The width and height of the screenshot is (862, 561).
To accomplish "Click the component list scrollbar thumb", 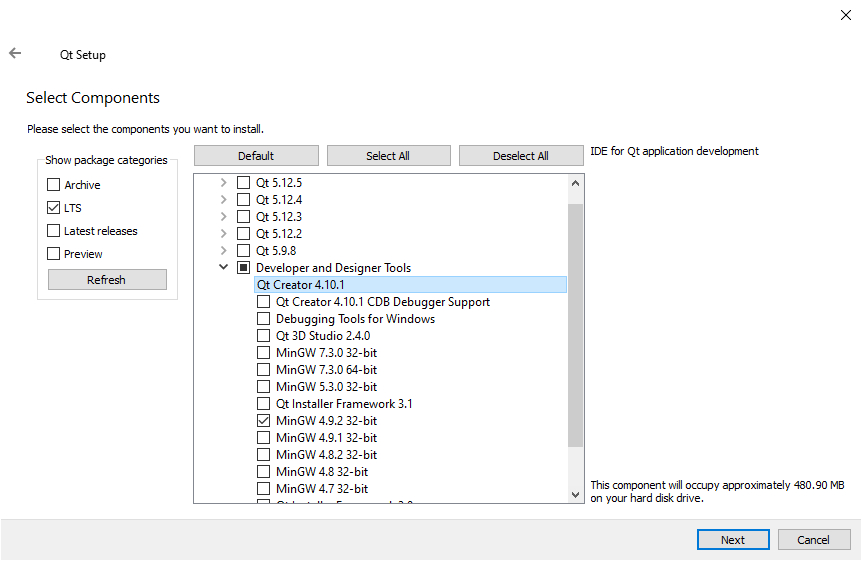I will click(x=575, y=325).
